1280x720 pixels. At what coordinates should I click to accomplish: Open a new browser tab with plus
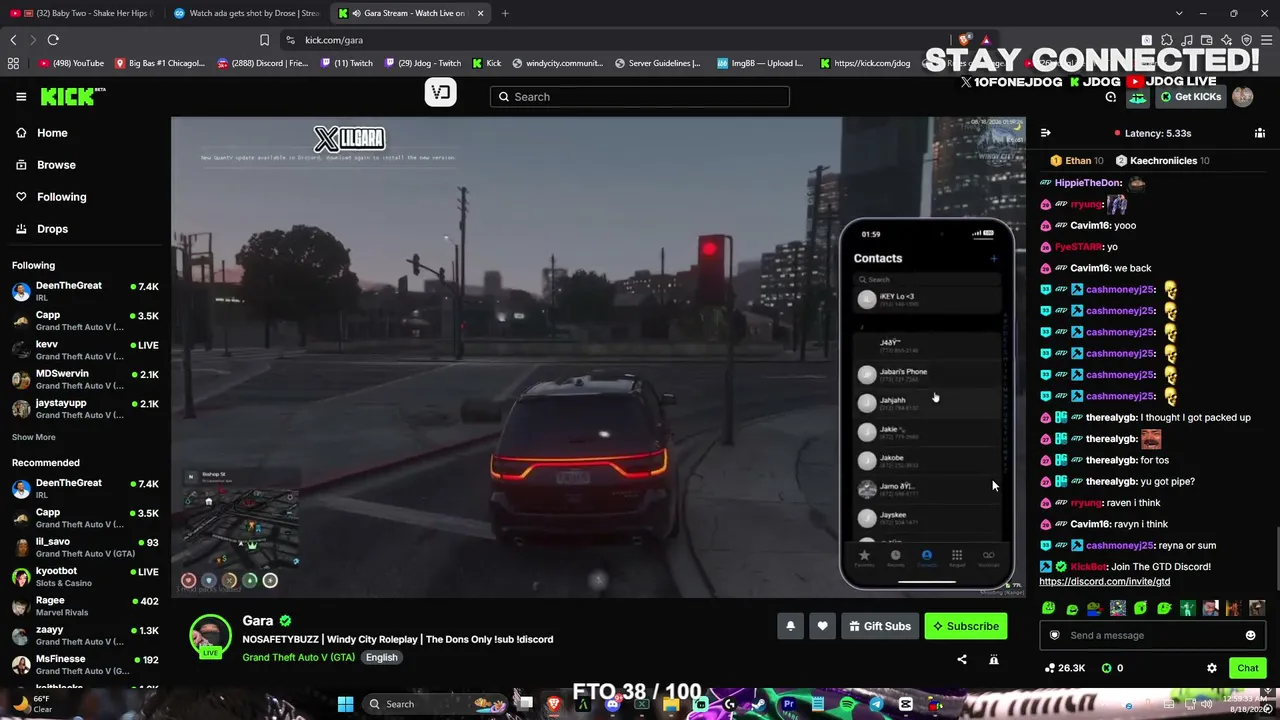click(505, 13)
